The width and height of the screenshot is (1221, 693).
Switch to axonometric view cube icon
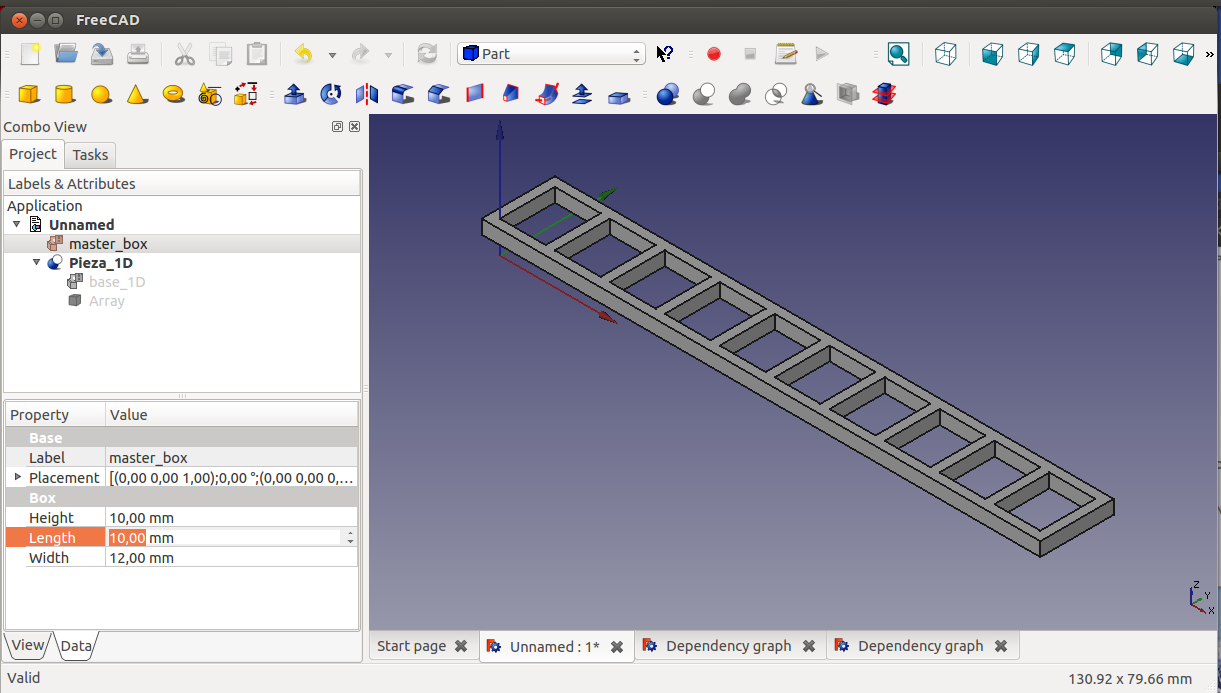[946, 54]
